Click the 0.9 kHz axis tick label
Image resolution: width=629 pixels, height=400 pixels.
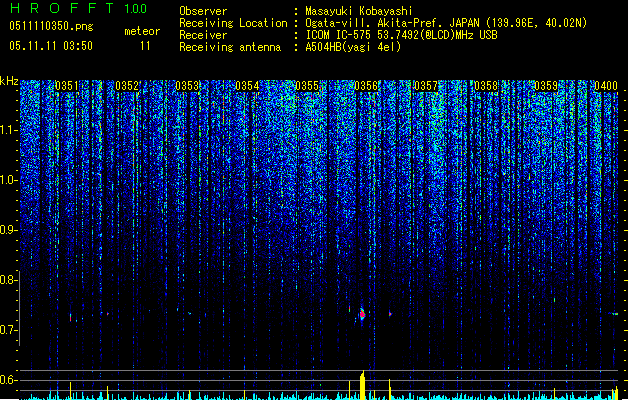pyautogui.click(x=8, y=230)
